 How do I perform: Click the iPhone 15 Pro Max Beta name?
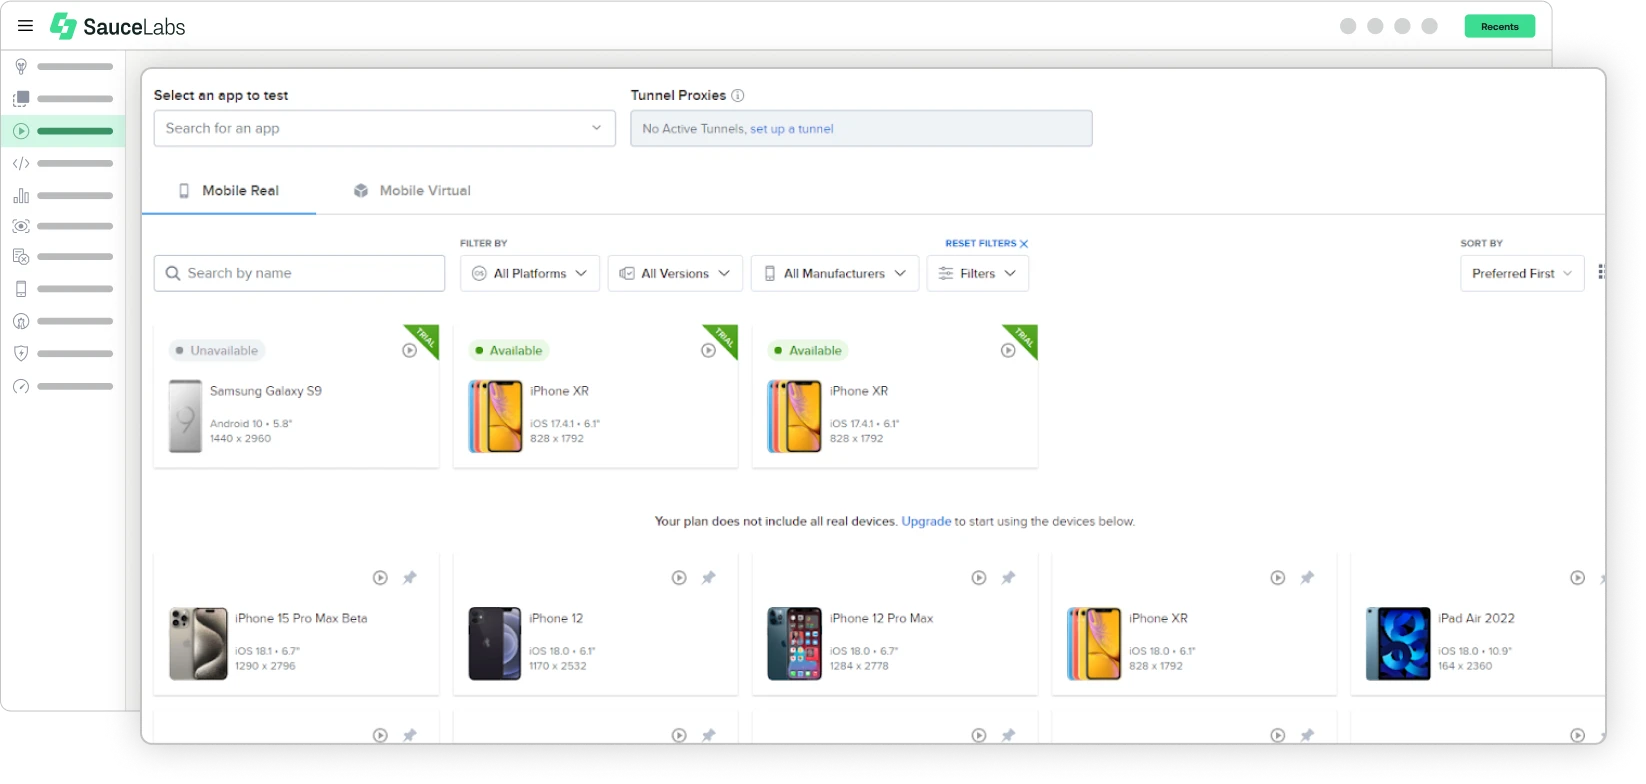301,618
